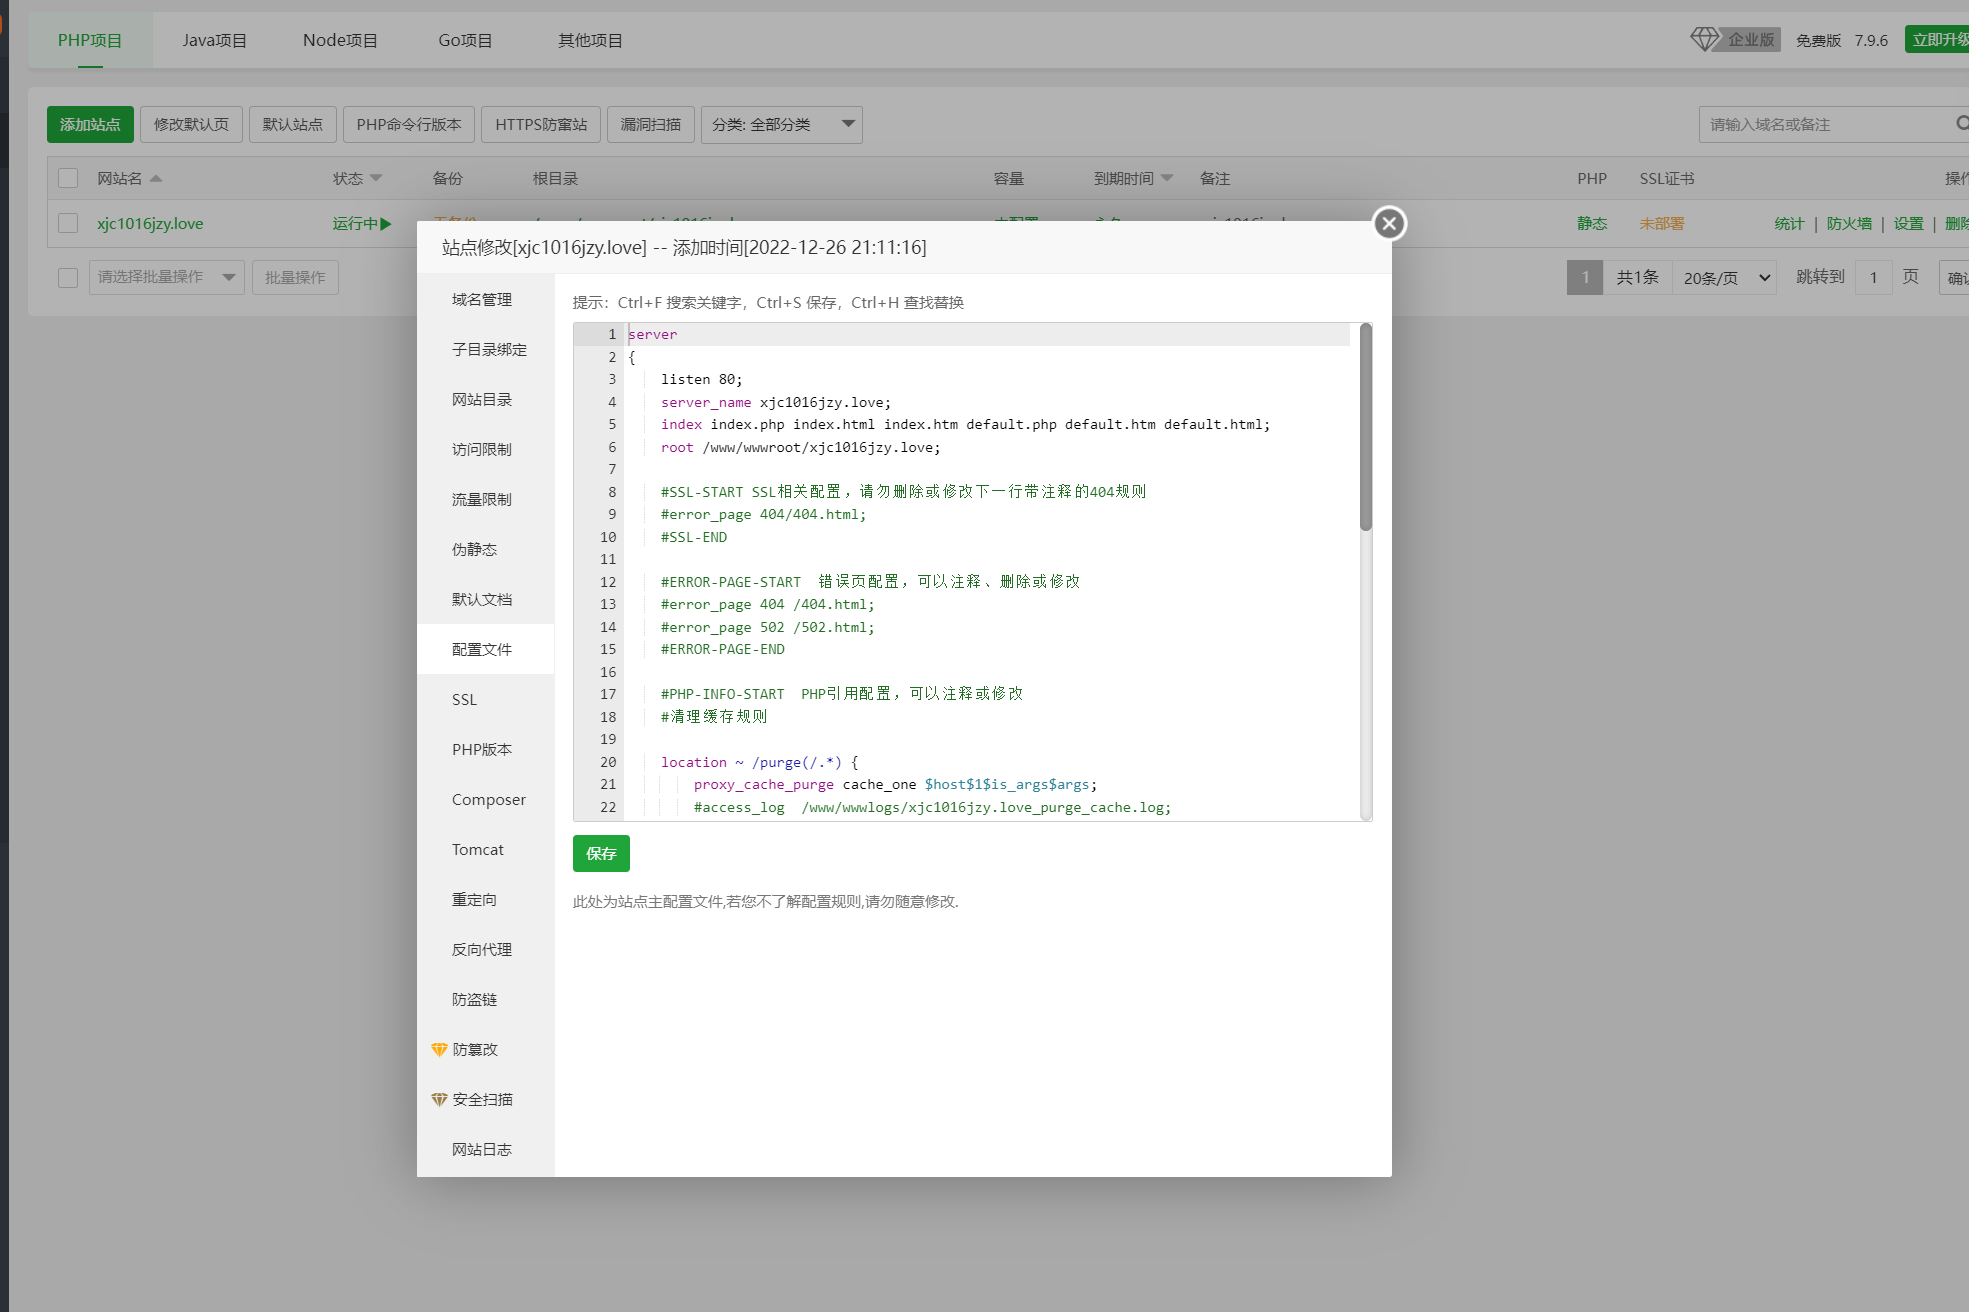Screen dimensions: 1969x1312
Task: Click the diamond icon beside 防篡改
Action: click(439, 1049)
